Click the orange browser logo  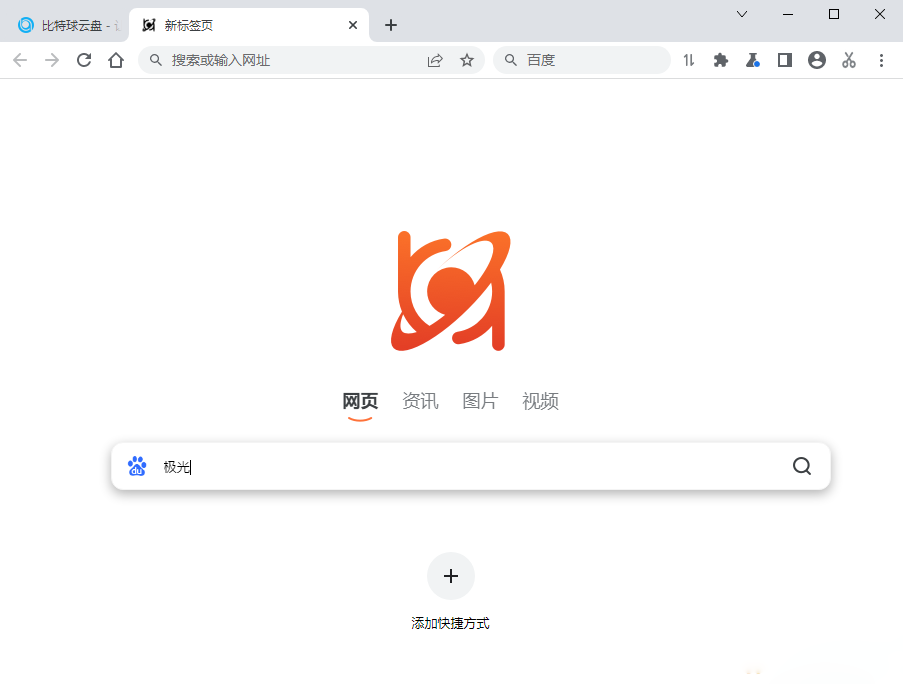pos(451,291)
